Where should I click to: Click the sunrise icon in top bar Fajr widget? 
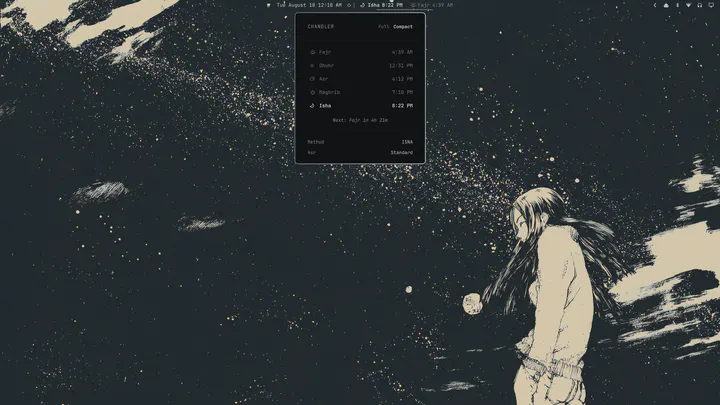click(413, 5)
